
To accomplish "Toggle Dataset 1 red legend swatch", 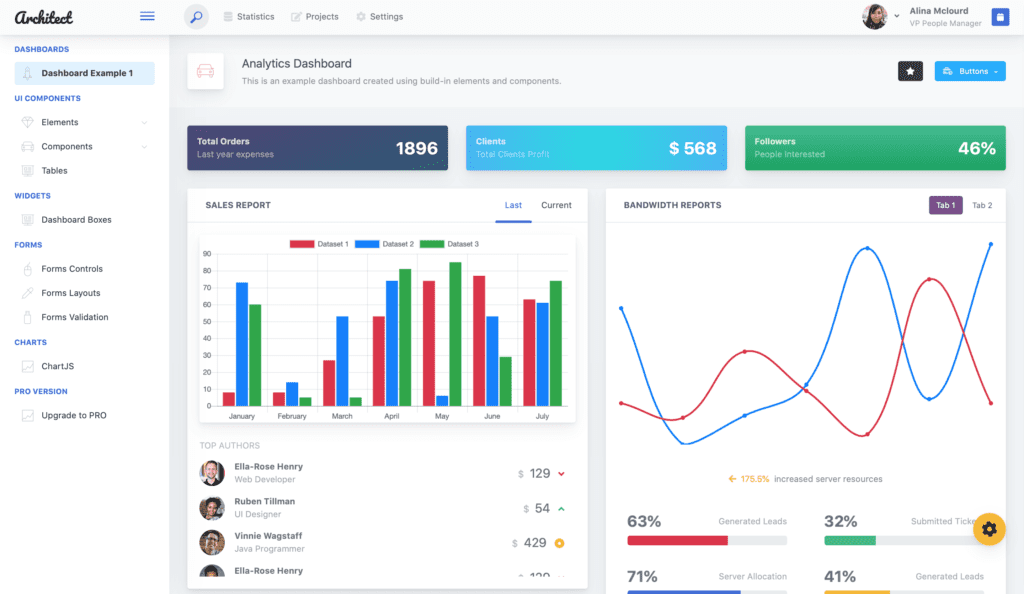I will pos(302,244).
